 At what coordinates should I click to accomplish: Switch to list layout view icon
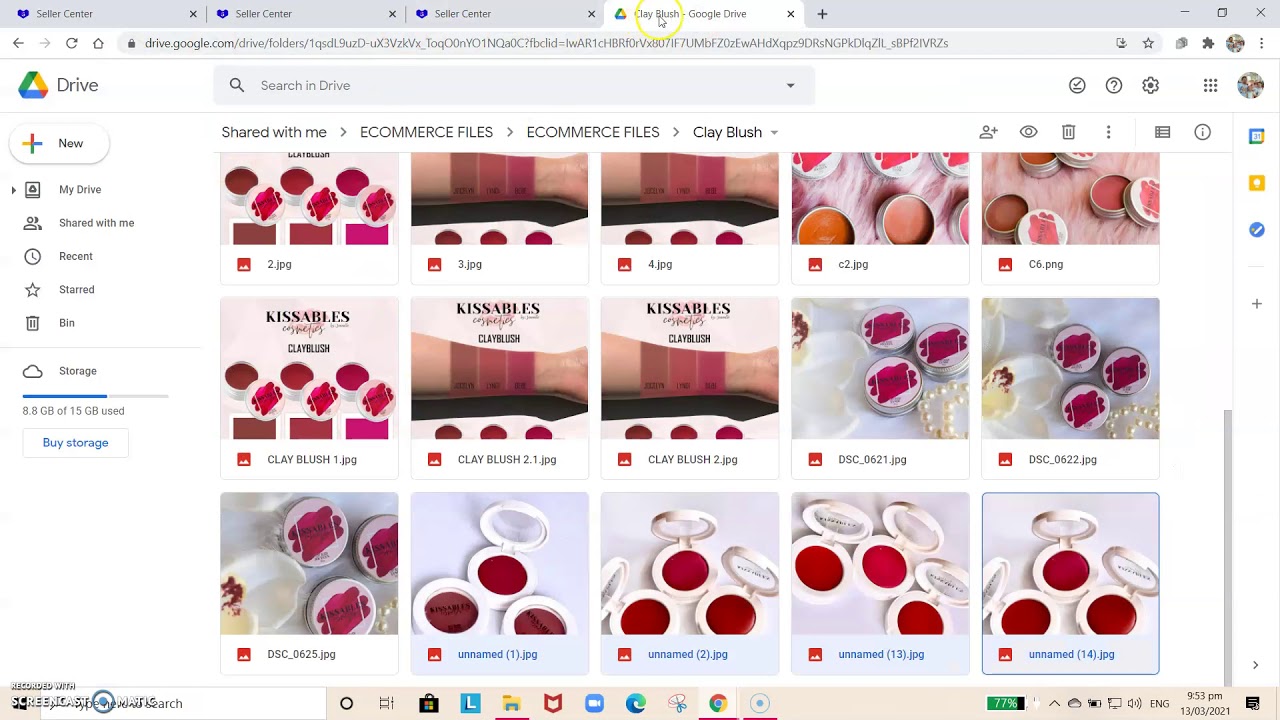click(x=1162, y=132)
